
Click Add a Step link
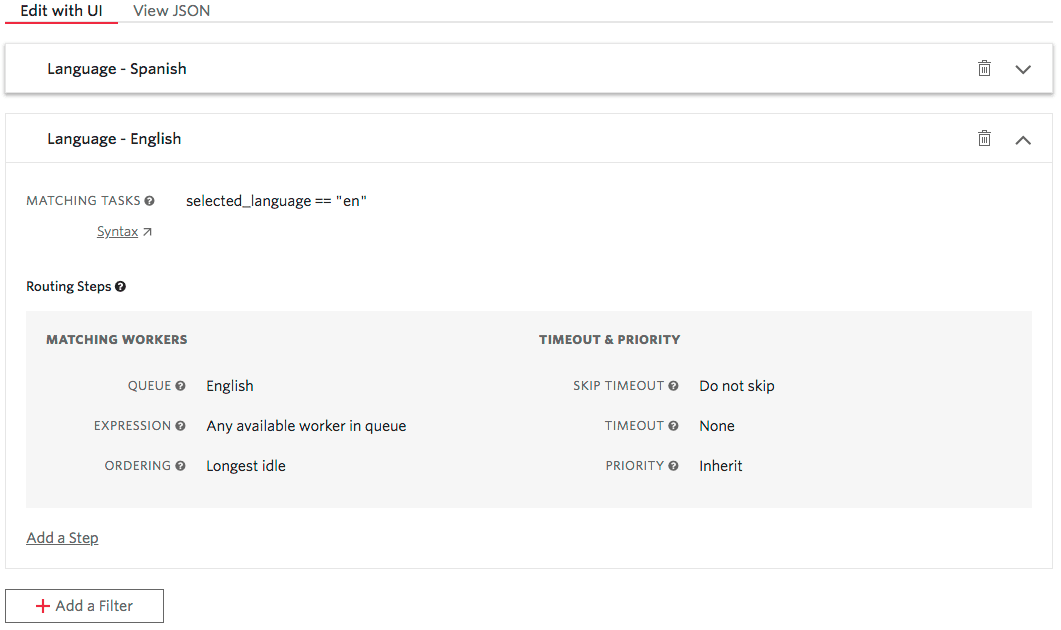[62, 537]
